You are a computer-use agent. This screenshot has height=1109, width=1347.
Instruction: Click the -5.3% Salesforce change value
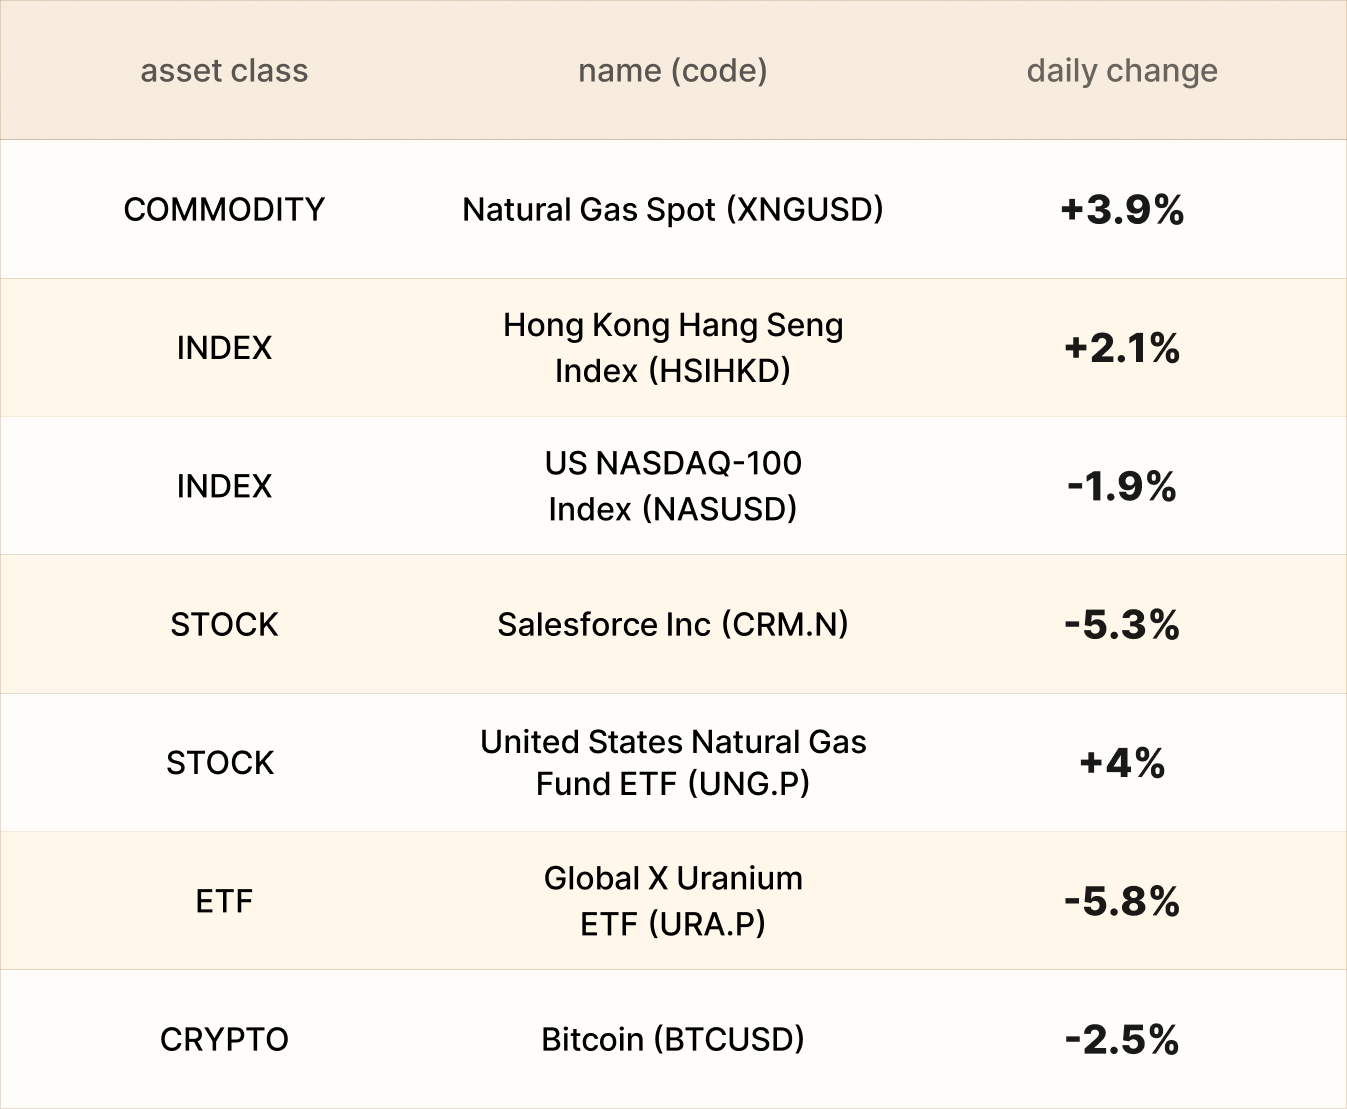point(1122,625)
